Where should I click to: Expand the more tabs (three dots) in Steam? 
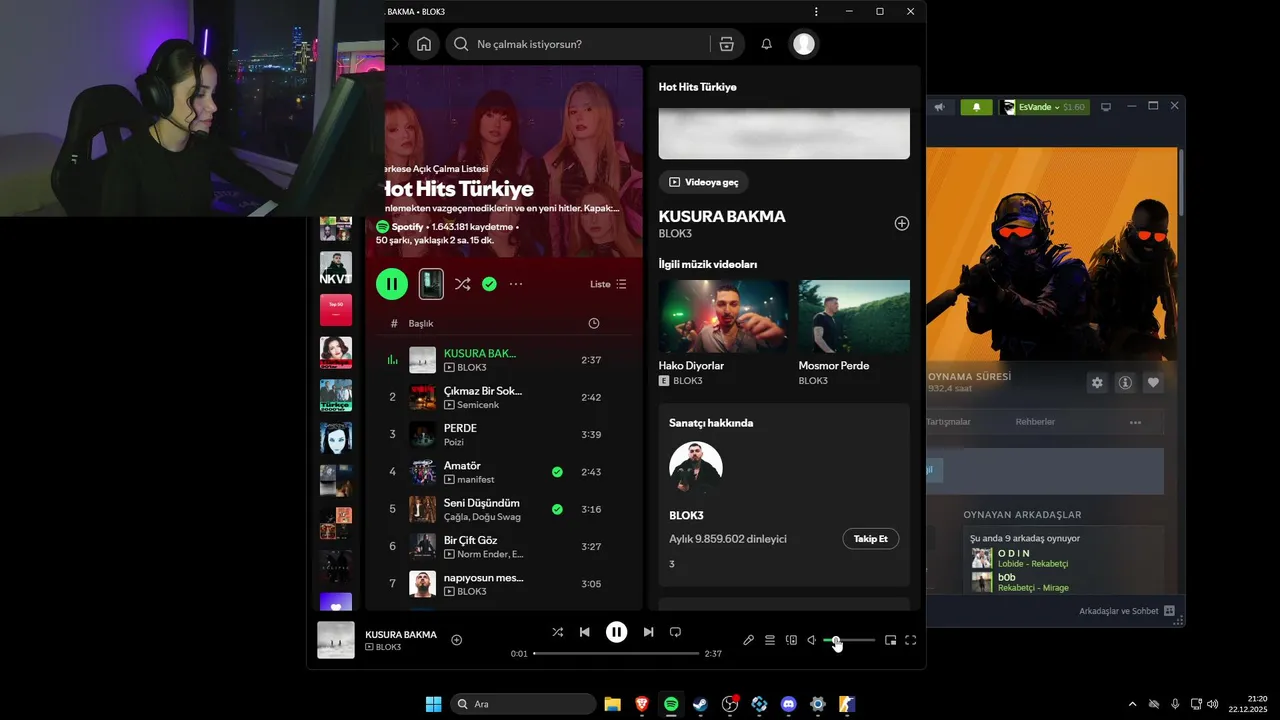point(1135,422)
